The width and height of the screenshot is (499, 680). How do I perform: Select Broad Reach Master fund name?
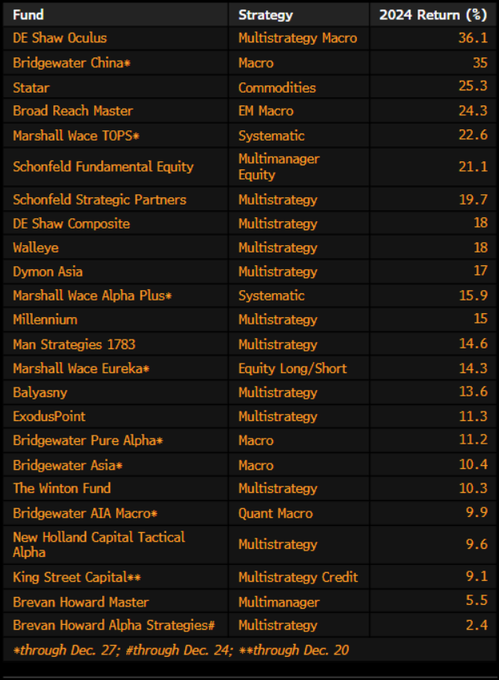point(72,111)
